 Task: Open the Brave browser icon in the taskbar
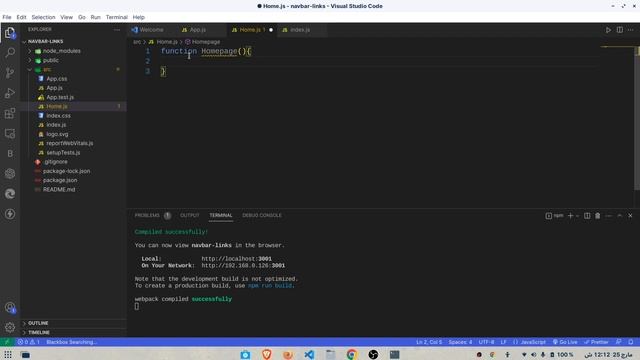tap(267, 354)
